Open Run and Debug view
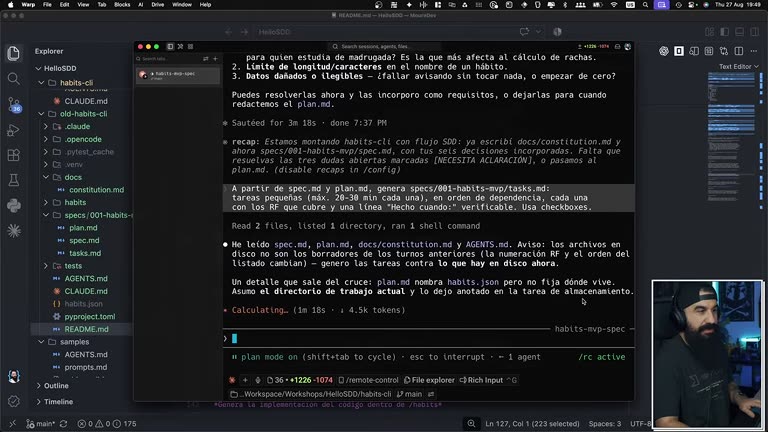The height and width of the screenshot is (432, 768). click(x=14, y=130)
